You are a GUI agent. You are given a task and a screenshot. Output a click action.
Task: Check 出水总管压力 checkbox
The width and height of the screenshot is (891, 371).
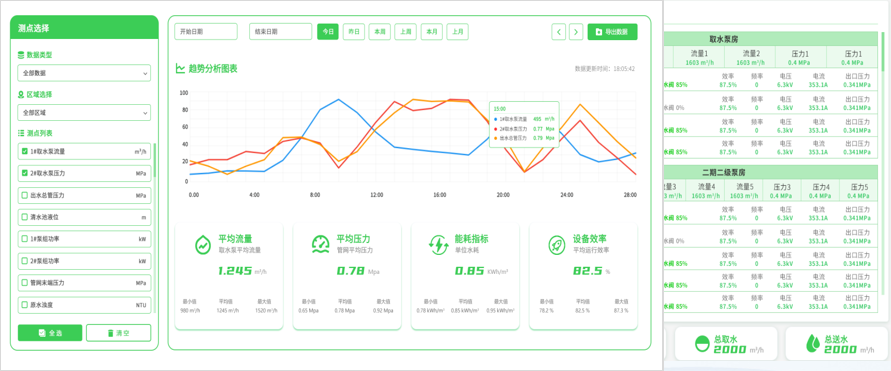(24, 195)
